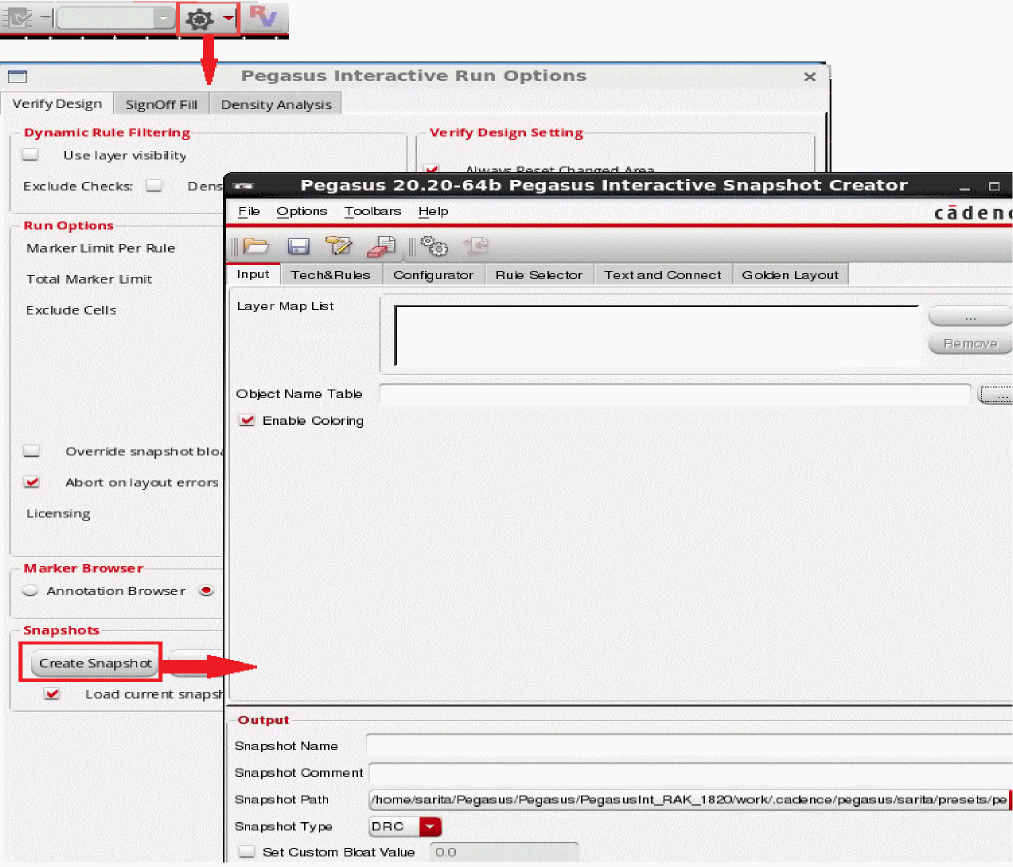The width and height of the screenshot is (1013, 867).
Task: Uncheck the Enable Coloring checkbox
Action: point(247,421)
